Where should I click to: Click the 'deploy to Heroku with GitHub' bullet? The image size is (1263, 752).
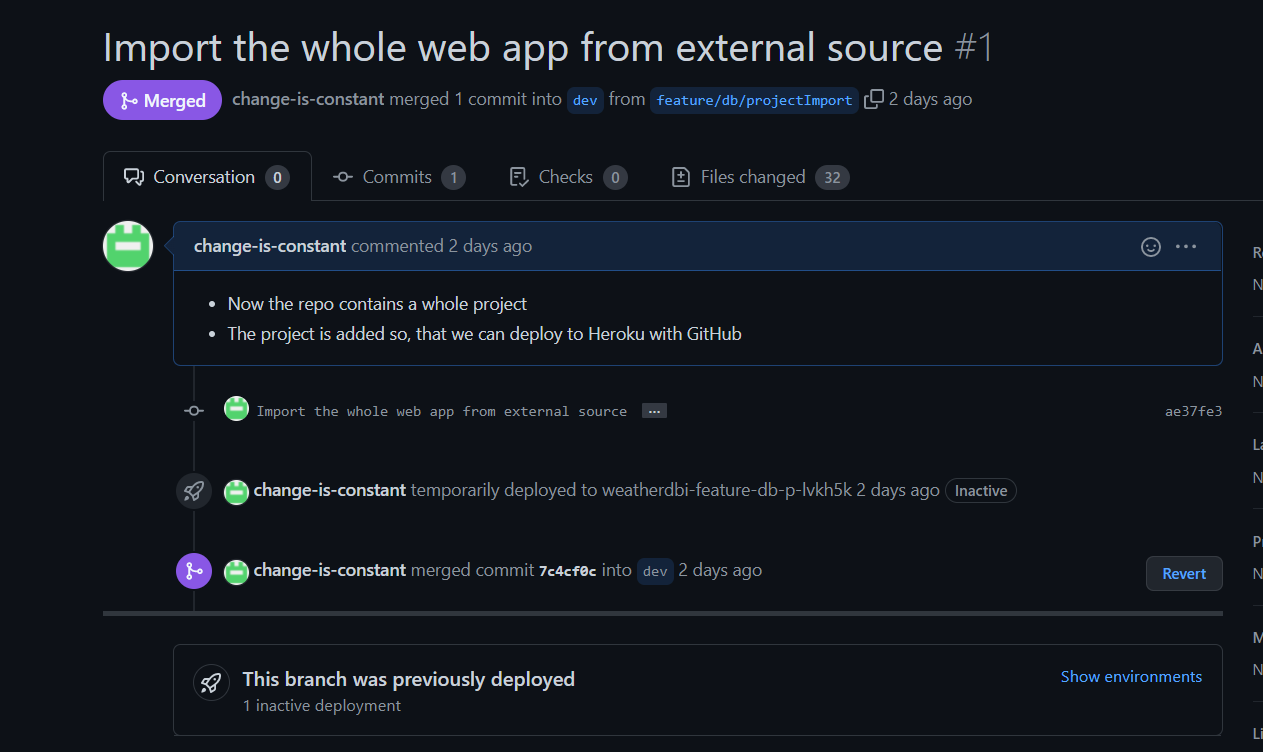485,333
